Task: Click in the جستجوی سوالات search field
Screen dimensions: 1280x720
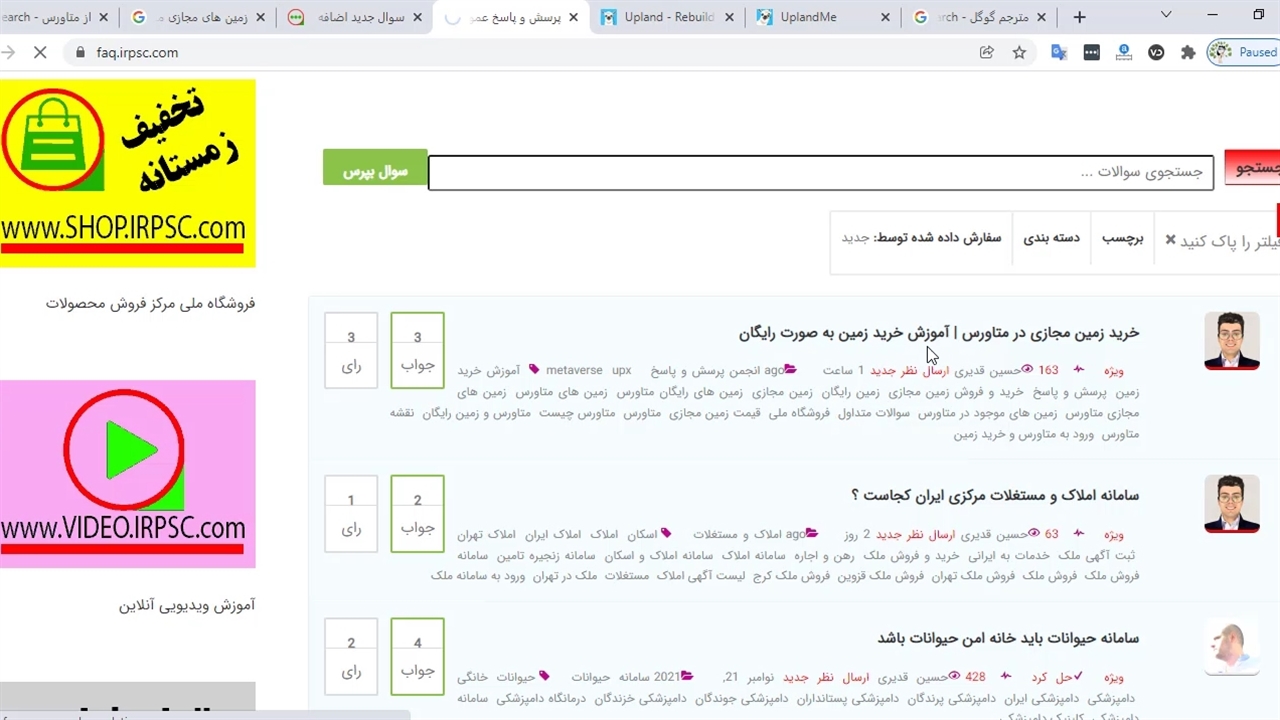Action: pos(820,172)
